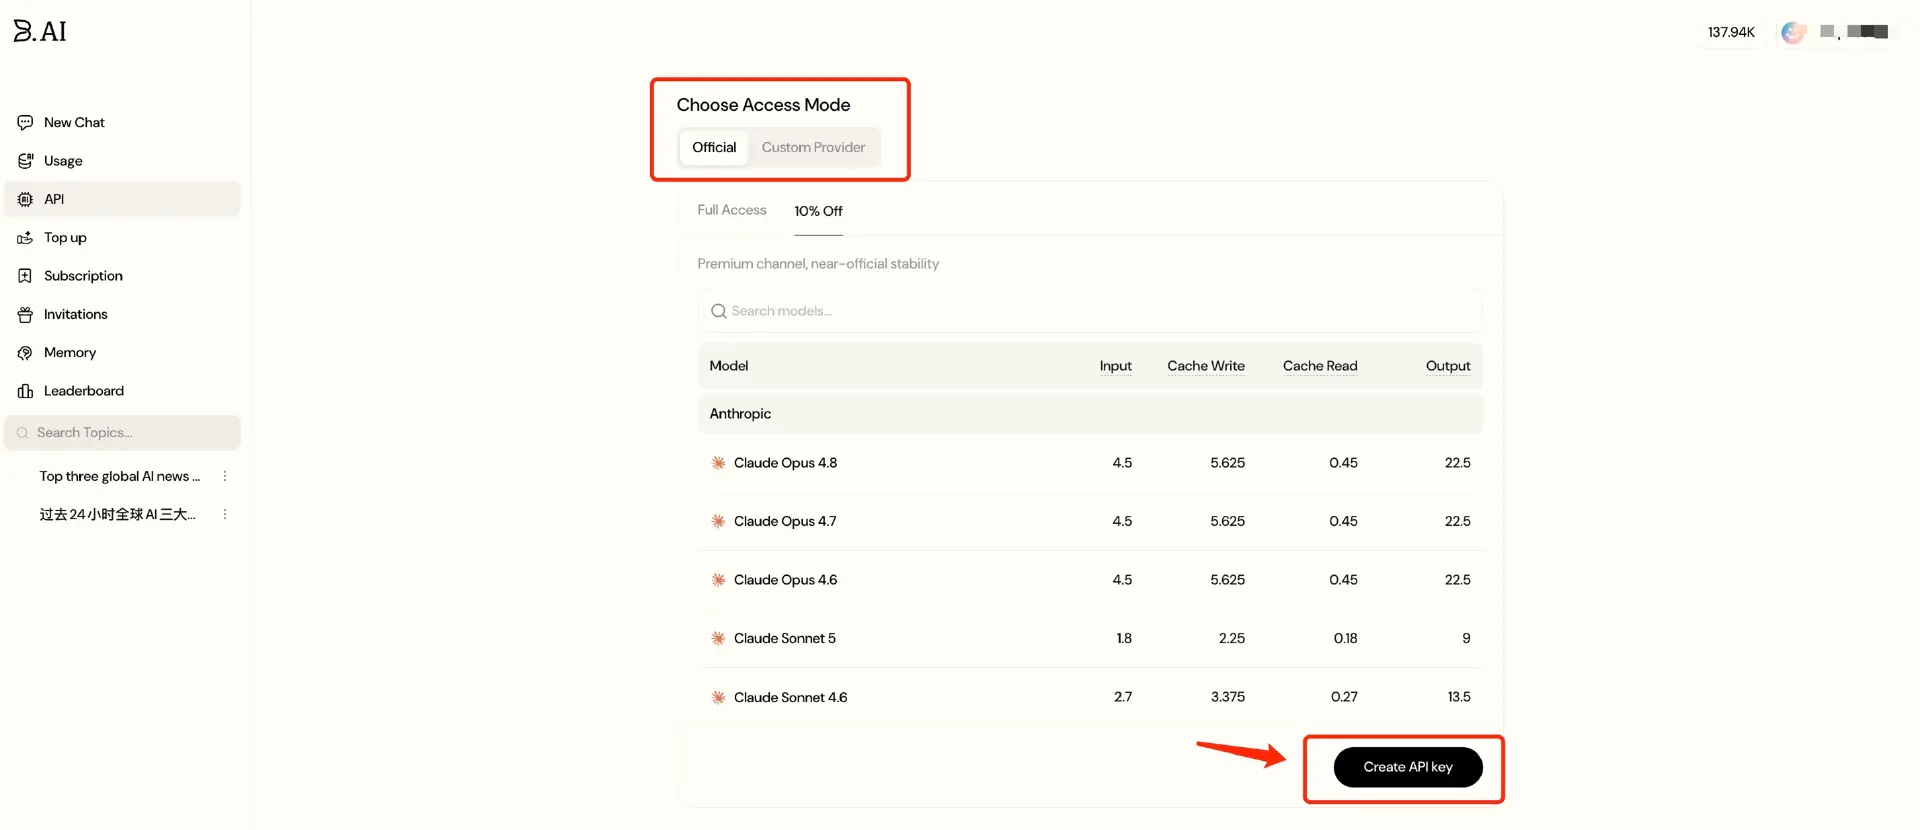Click the Choose Access Mode heading
Viewport: 1920px width, 830px height.
coord(763,105)
